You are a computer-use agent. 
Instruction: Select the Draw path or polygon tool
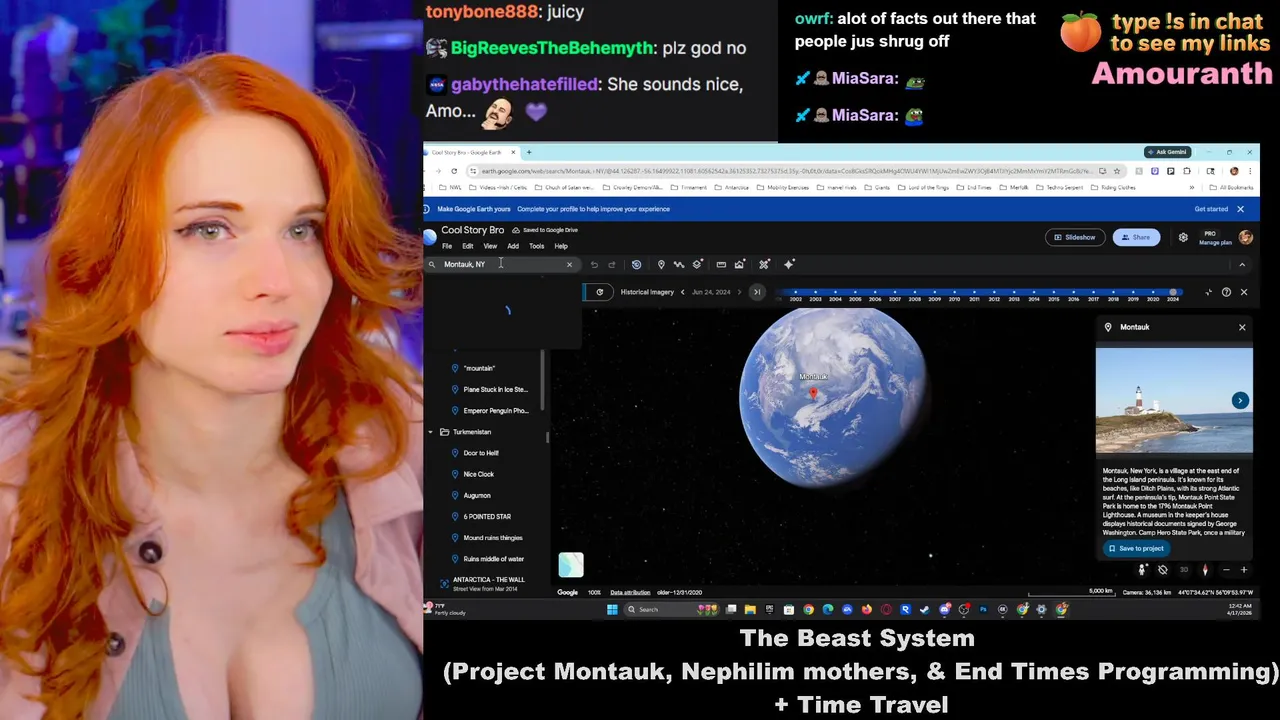(679, 264)
